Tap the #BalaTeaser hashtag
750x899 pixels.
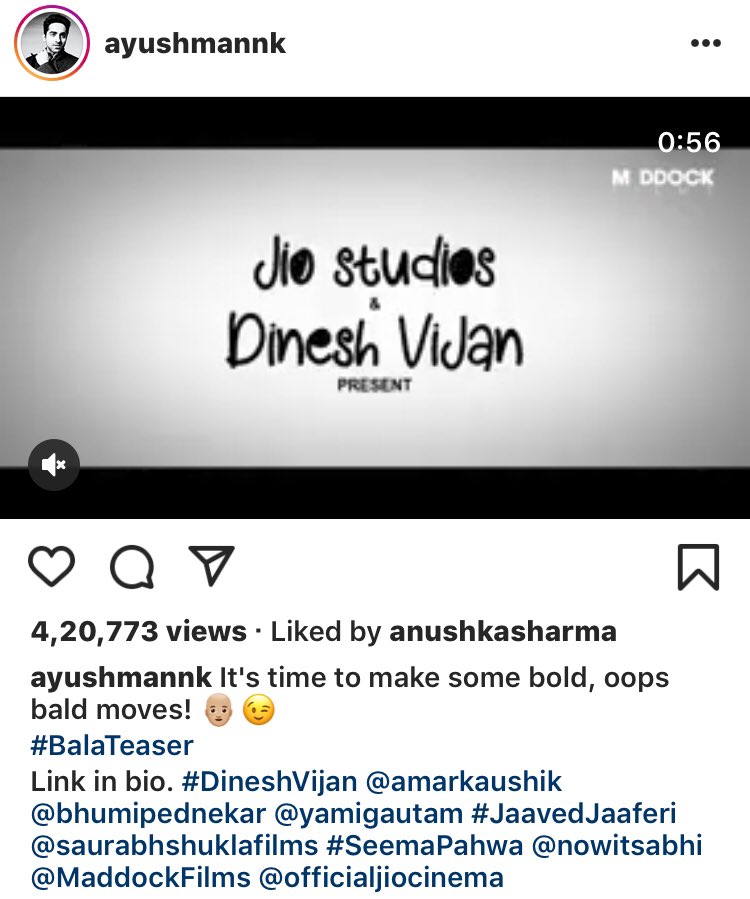click(112, 745)
